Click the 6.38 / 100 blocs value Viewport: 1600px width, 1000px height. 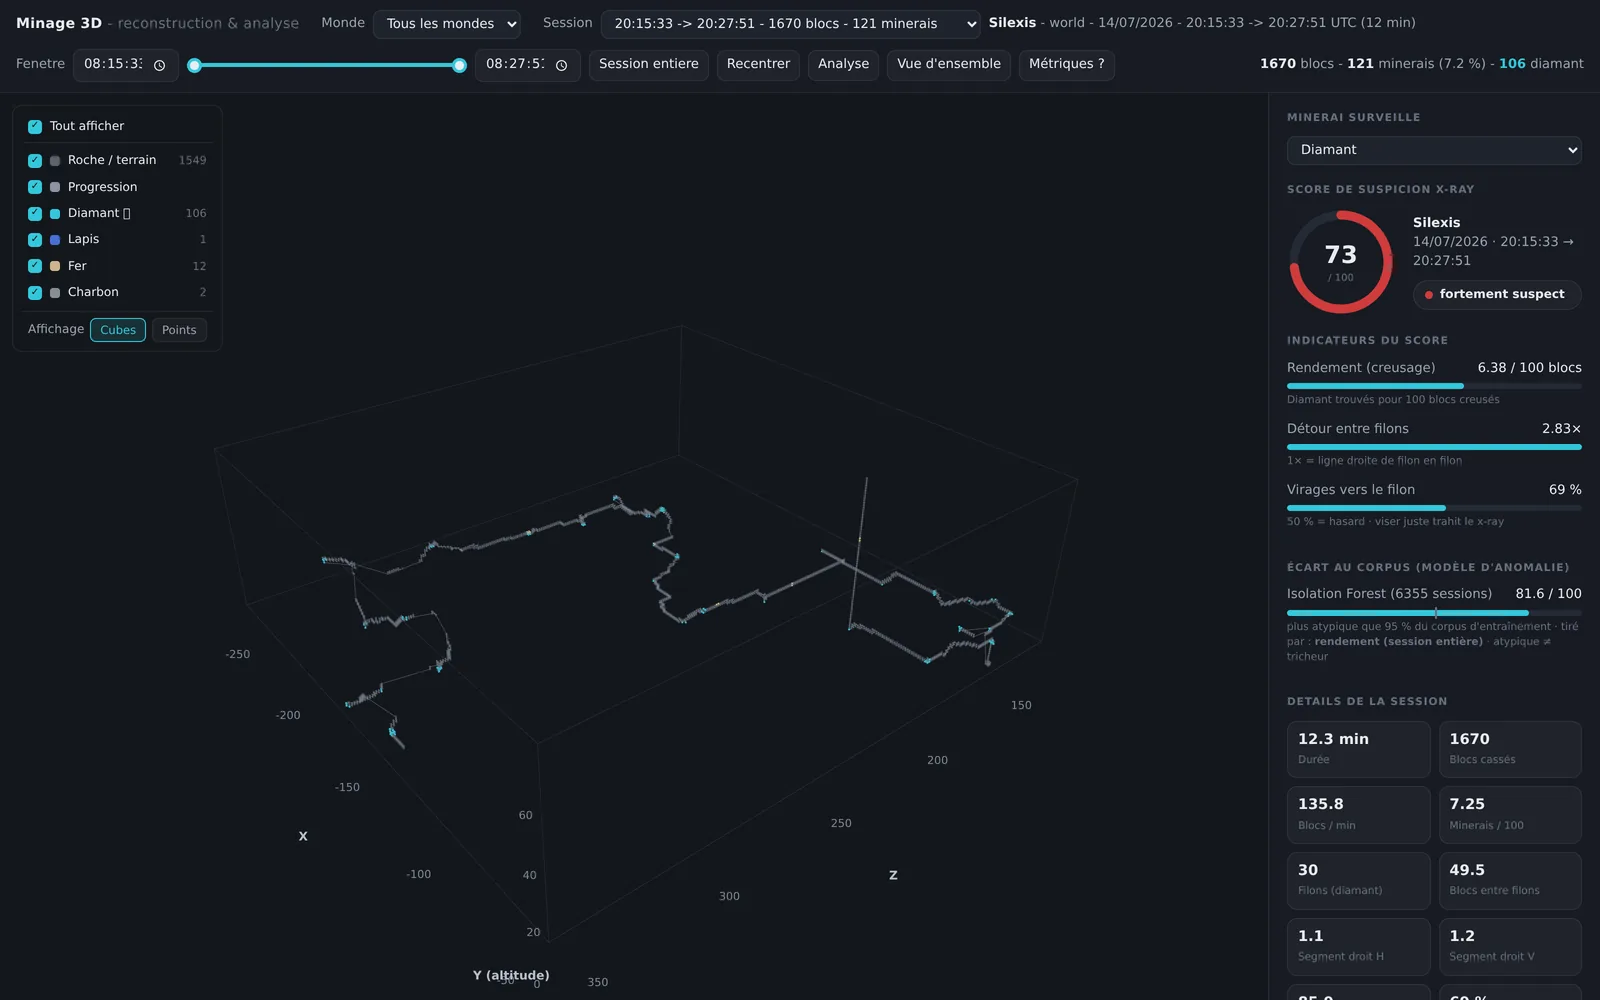point(1529,368)
